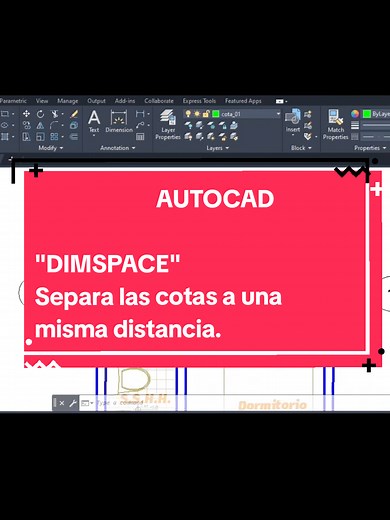Open the Fillet tool dropdown arrow
This screenshot has width=390, height=520.
click(x=62, y=125)
